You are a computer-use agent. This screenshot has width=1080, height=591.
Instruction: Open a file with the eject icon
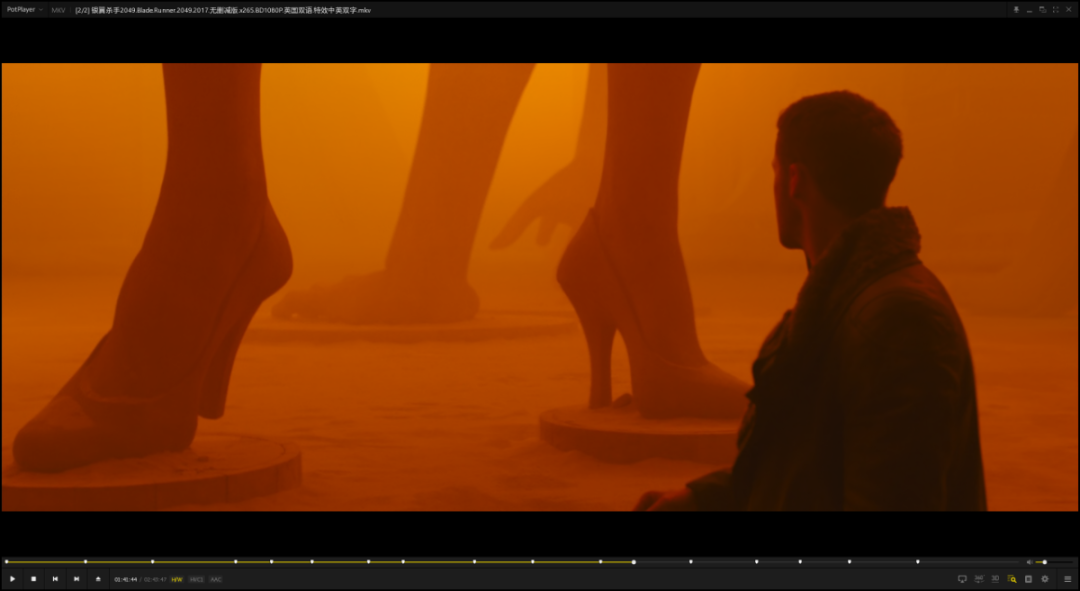pos(98,579)
